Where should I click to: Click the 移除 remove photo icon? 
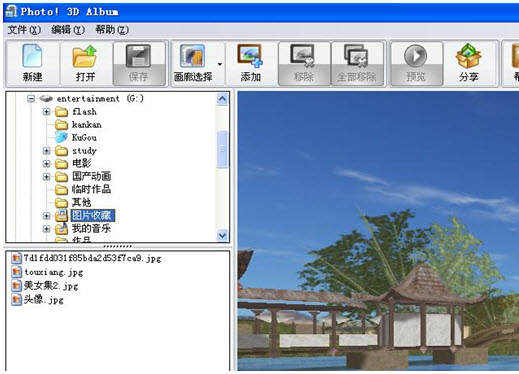[x=303, y=56]
